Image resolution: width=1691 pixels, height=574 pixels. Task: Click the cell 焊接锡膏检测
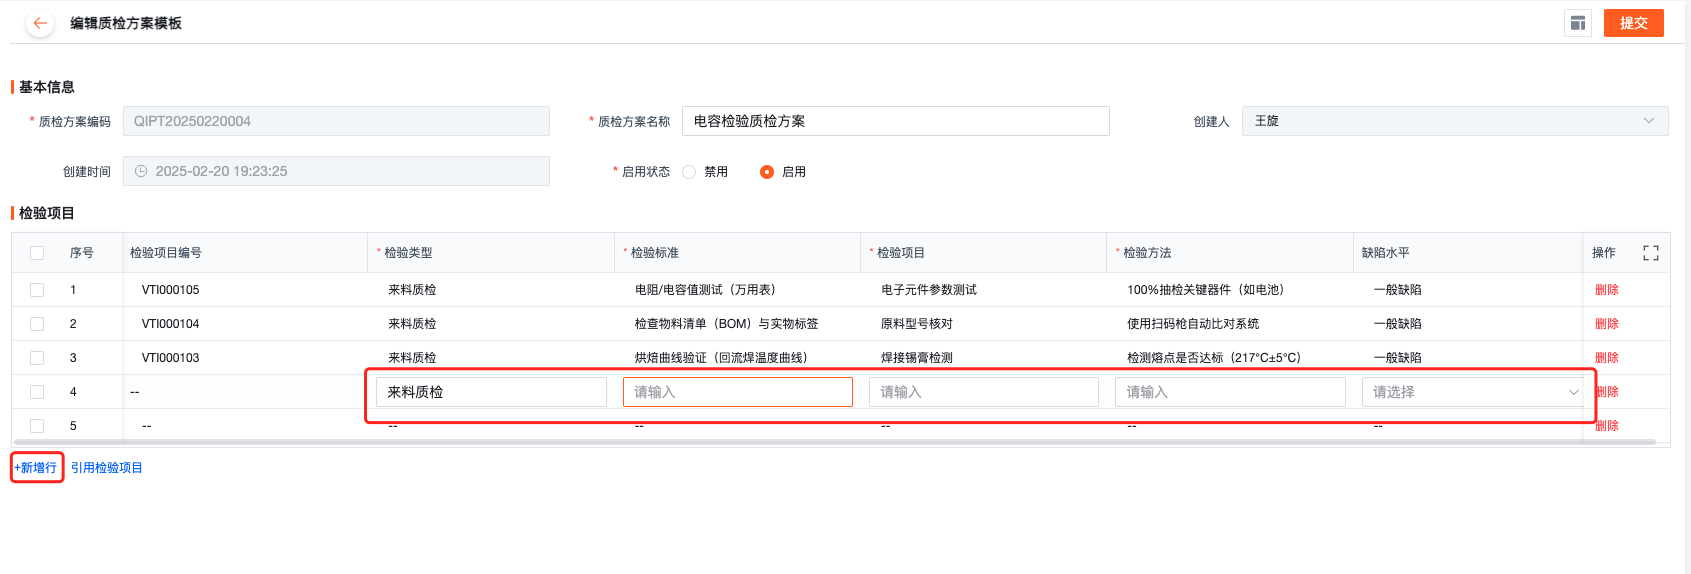coord(917,358)
